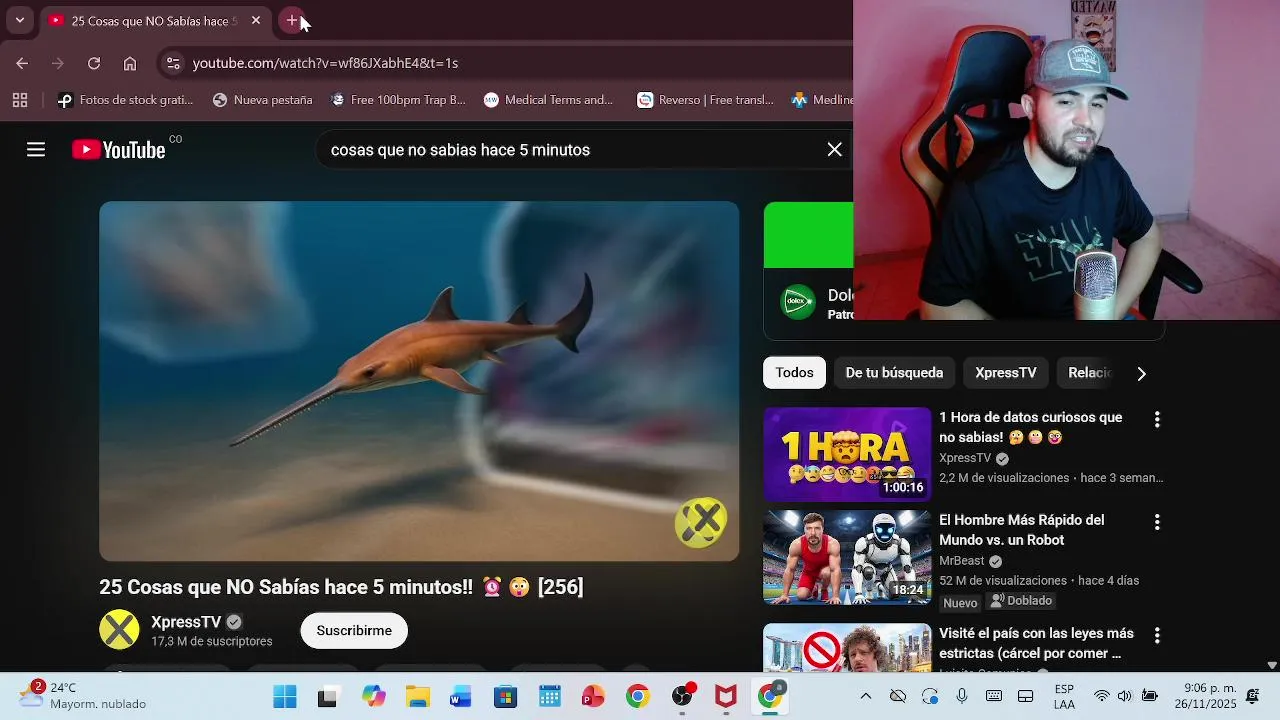
Task: Open OBS Studio from taskbar
Action: [x=682, y=697]
